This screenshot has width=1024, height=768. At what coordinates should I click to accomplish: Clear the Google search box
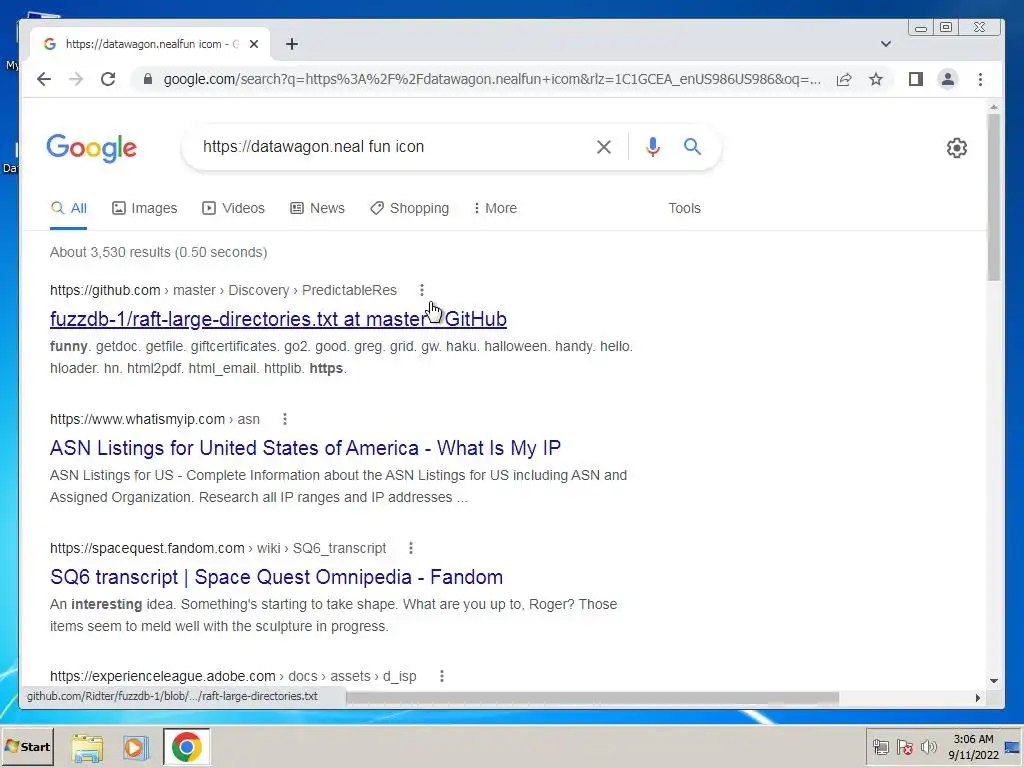603,147
